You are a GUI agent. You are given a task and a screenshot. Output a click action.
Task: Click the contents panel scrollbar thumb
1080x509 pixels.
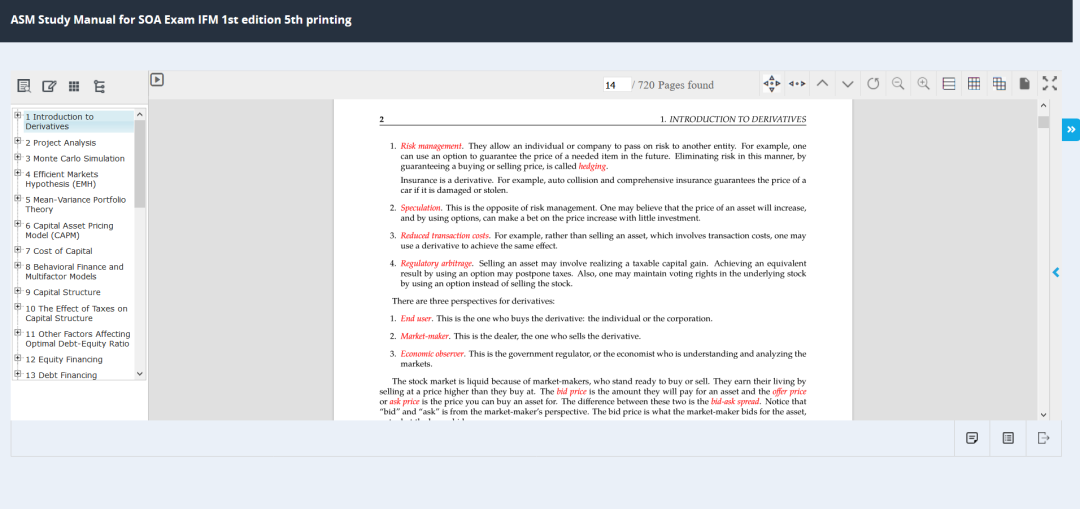[x=140, y=164]
